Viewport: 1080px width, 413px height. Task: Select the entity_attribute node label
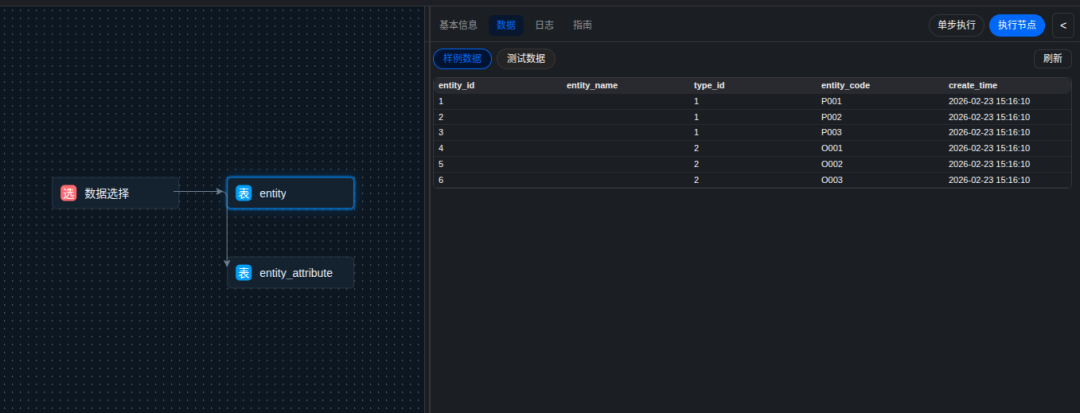point(296,273)
